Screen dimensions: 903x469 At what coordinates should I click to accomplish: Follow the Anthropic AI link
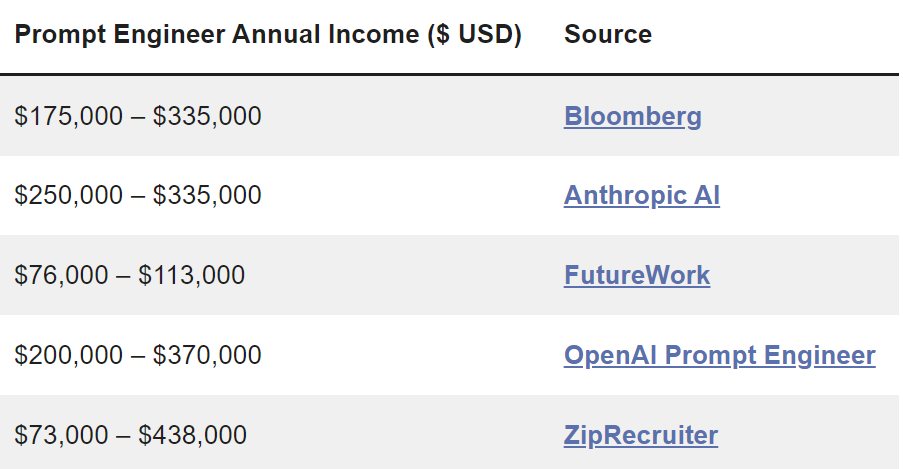pos(641,195)
